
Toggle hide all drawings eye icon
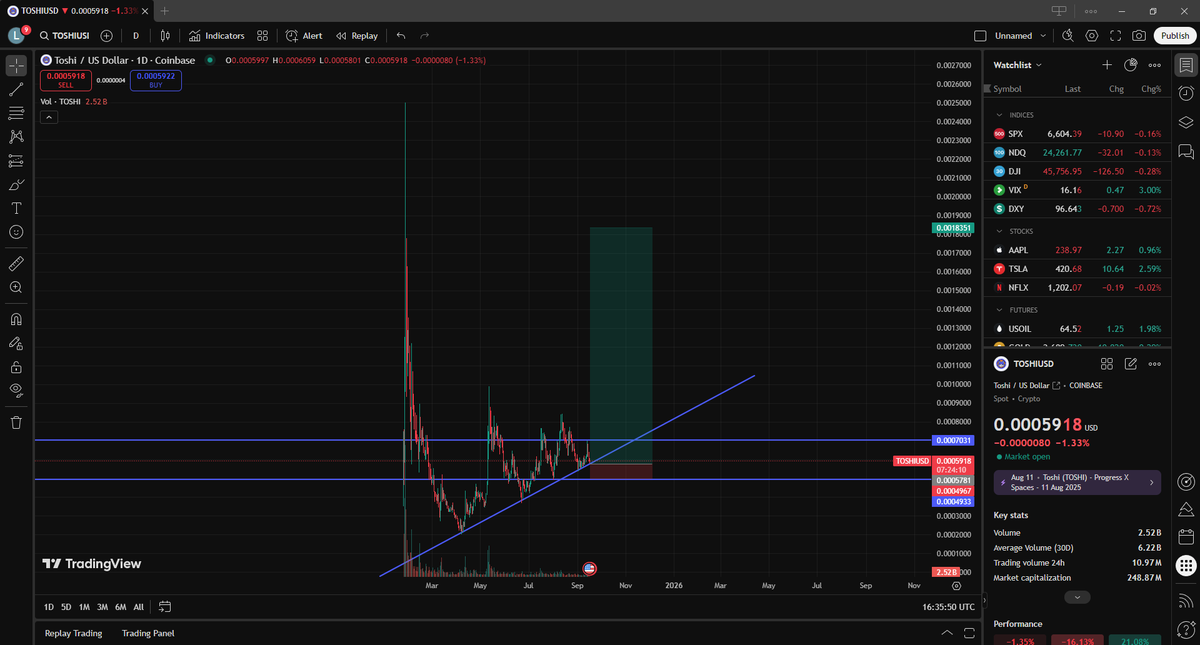click(16, 390)
